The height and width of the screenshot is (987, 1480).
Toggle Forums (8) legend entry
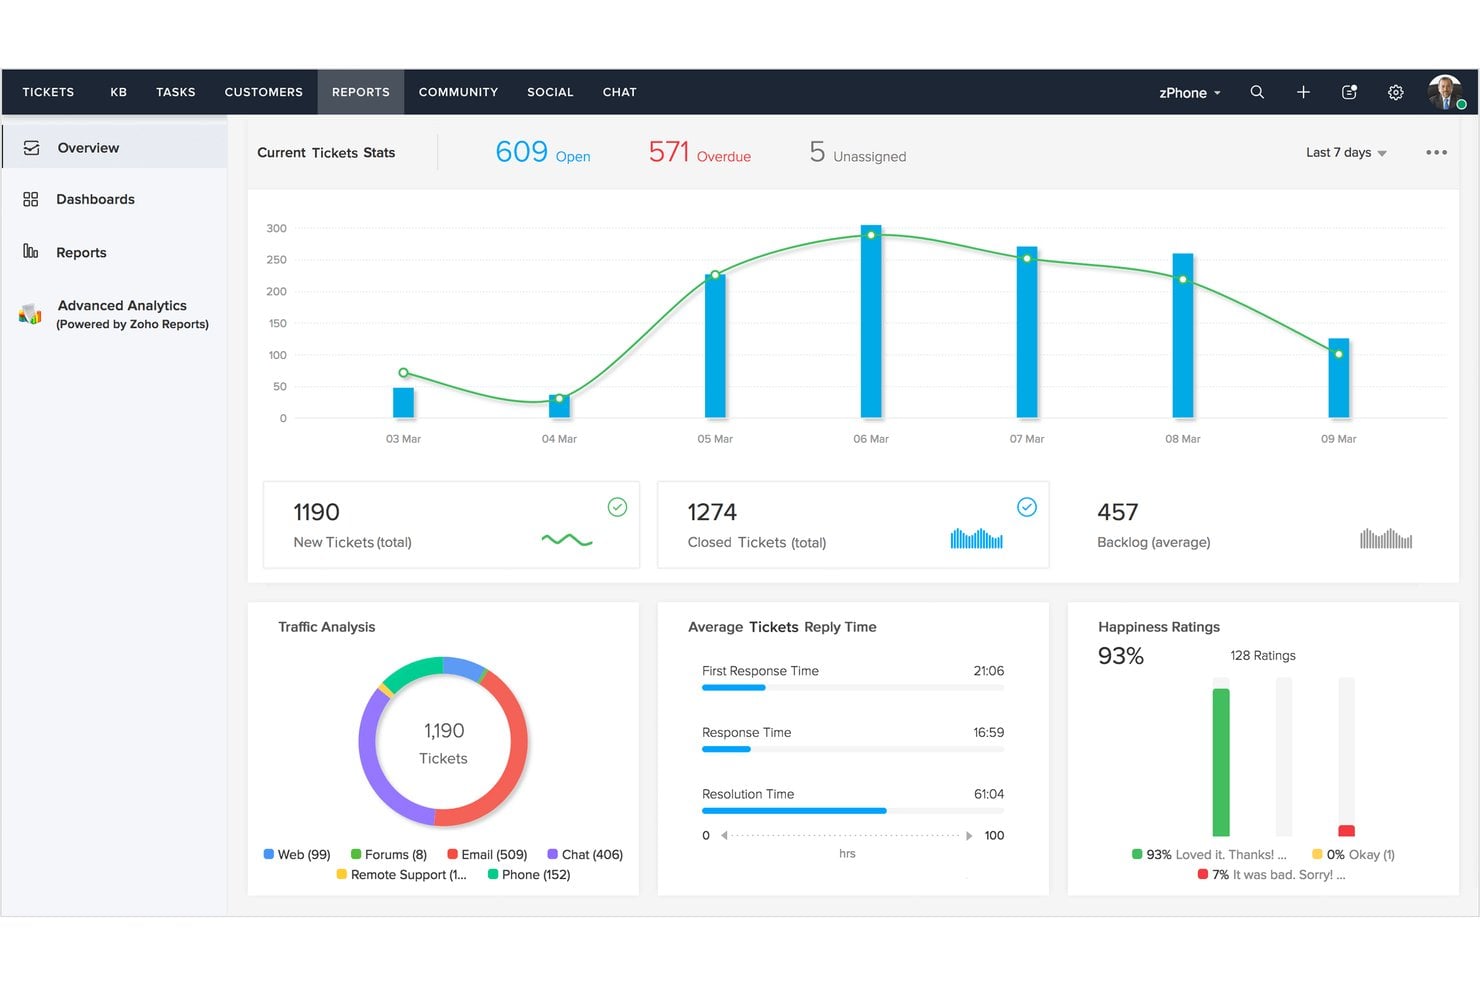pyautogui.click(x=389, y=854)
